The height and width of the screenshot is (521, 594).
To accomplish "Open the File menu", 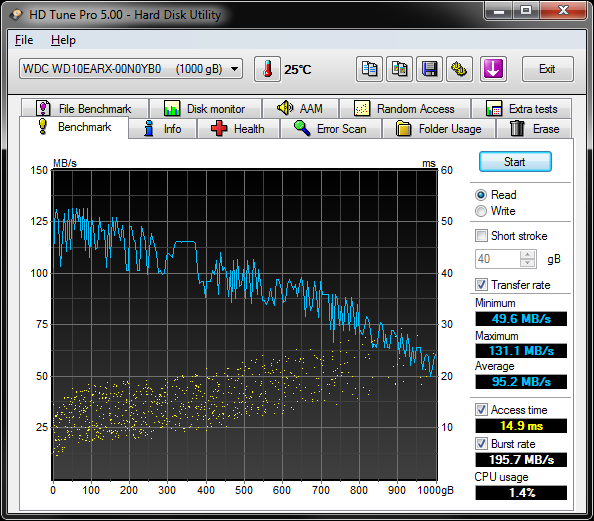I will pyautogui.click(x=24, y=40).
